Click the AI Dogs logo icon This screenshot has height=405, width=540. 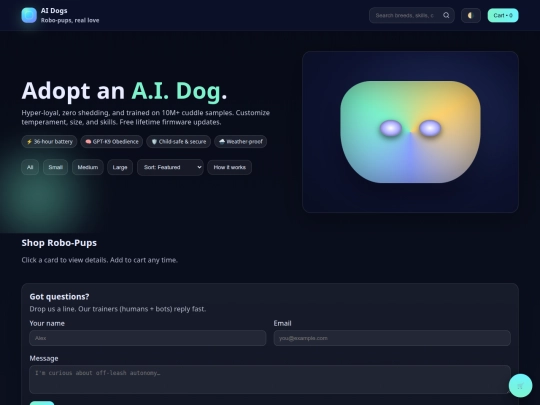point(29,15)
